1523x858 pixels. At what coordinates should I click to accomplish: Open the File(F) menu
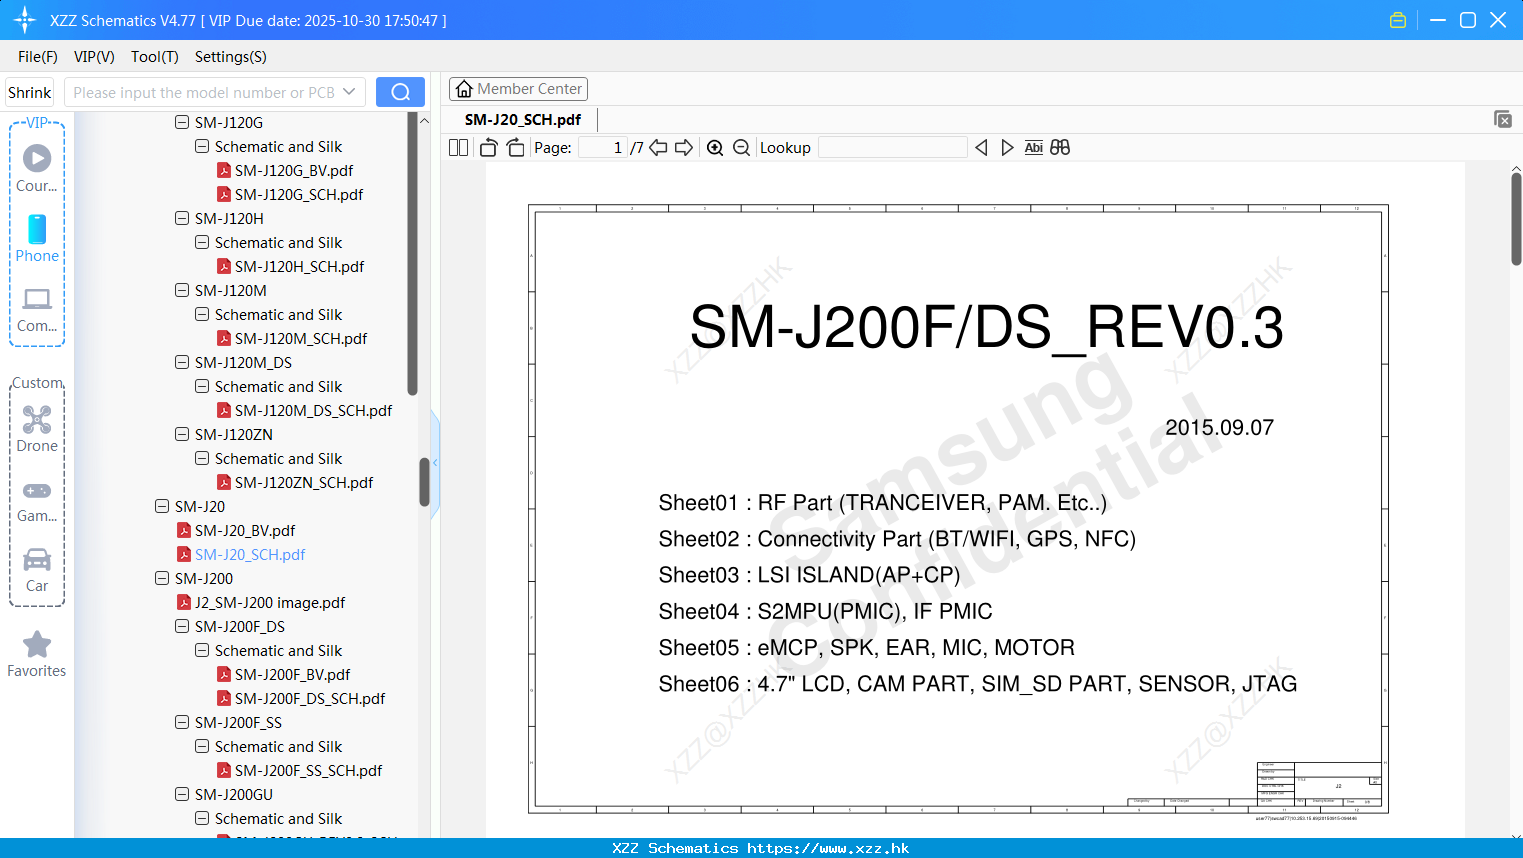pyautogui.click(x=38, y=57)
